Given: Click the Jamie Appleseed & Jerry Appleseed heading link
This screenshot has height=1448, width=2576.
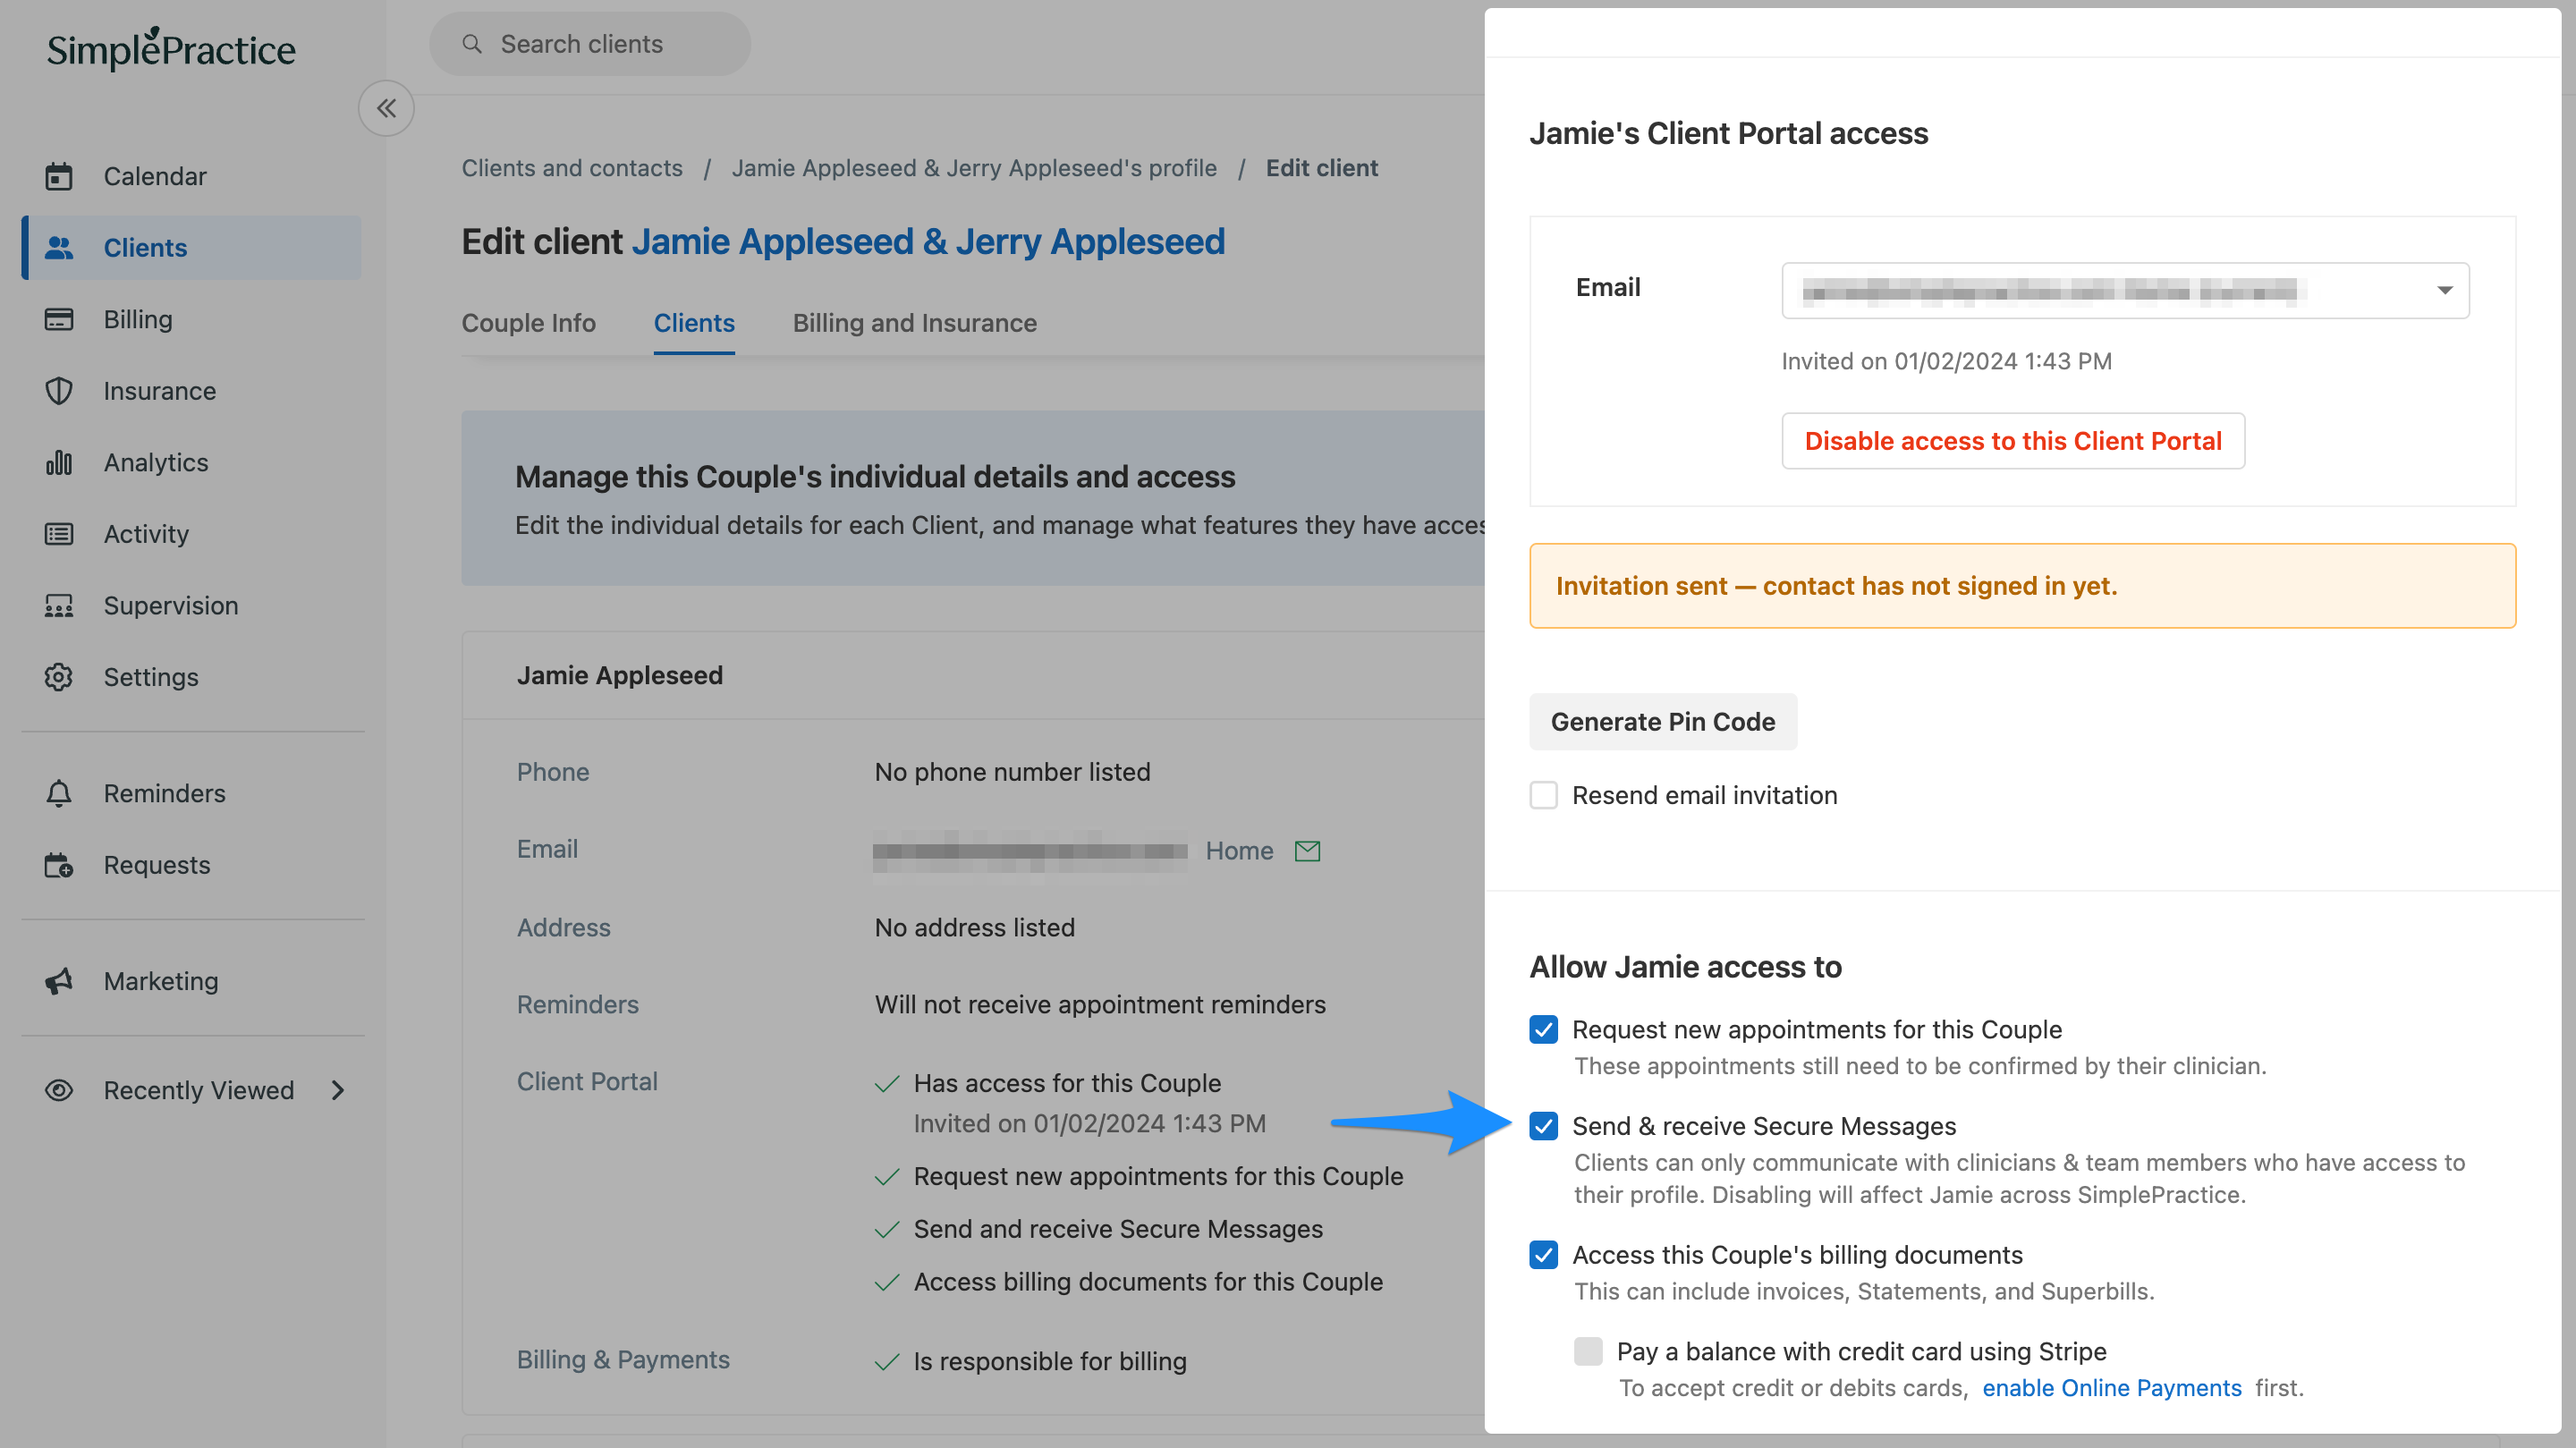Looking at the screenshot, I should click(x=927, y=241).
